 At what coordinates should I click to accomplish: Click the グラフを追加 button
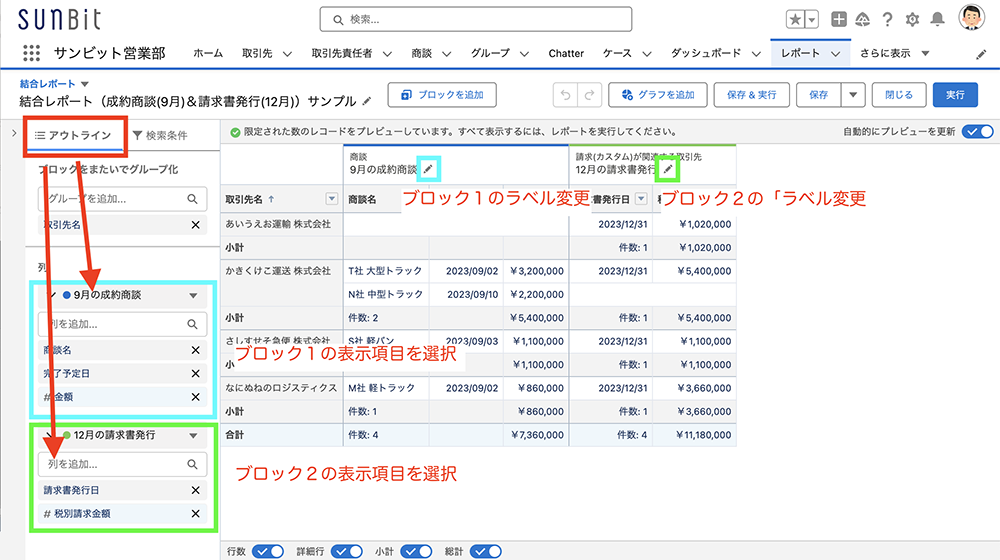pos(658,95)
